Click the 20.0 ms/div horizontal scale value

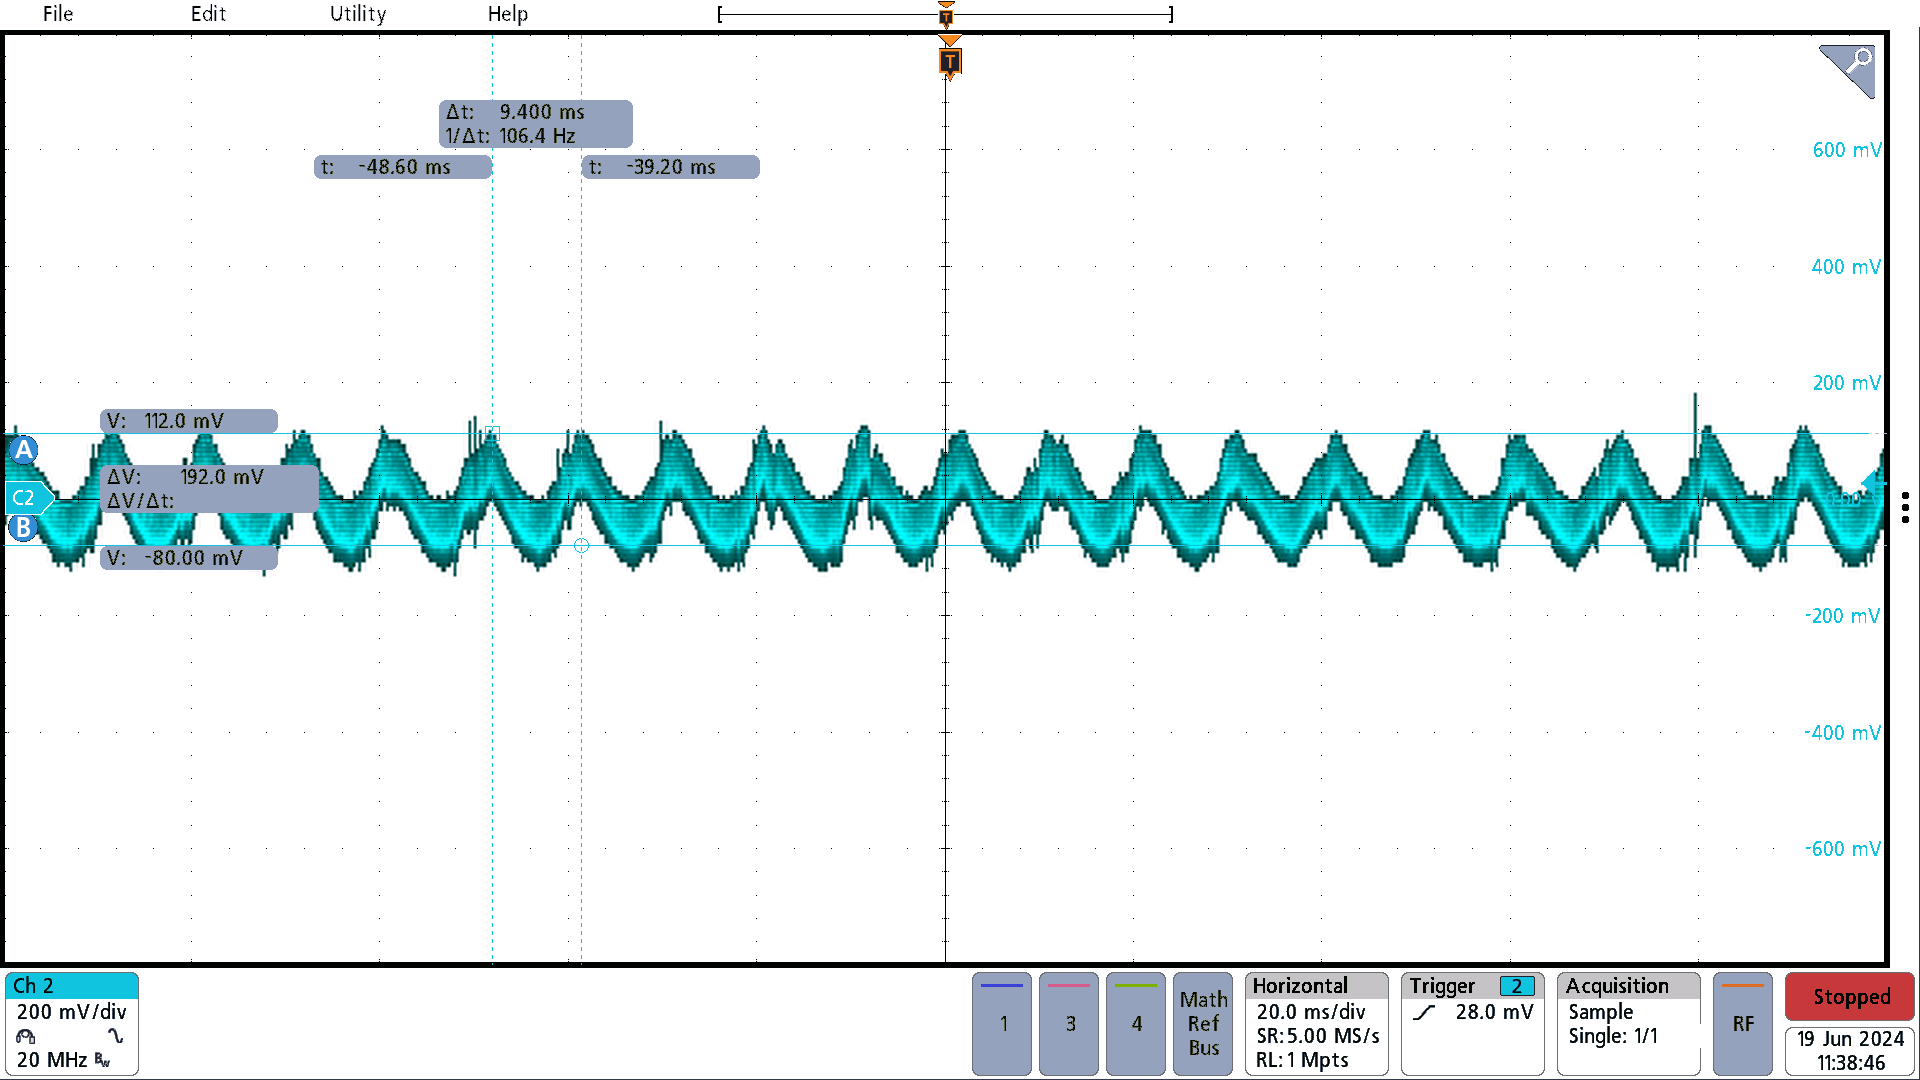click(1311, 1012)
